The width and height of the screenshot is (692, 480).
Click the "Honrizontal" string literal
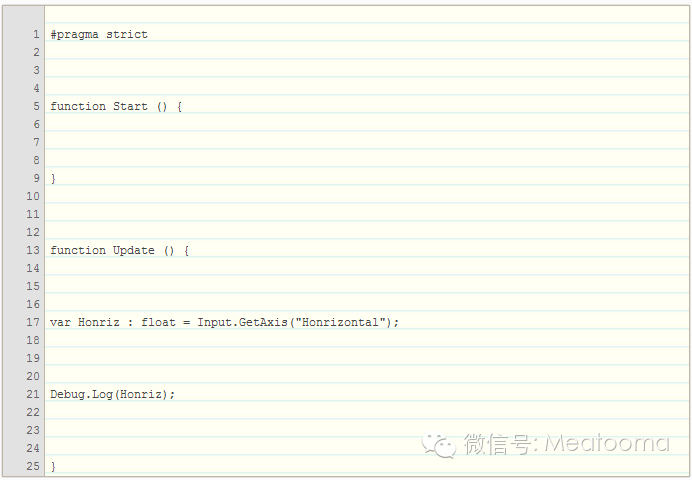[343, 322]
